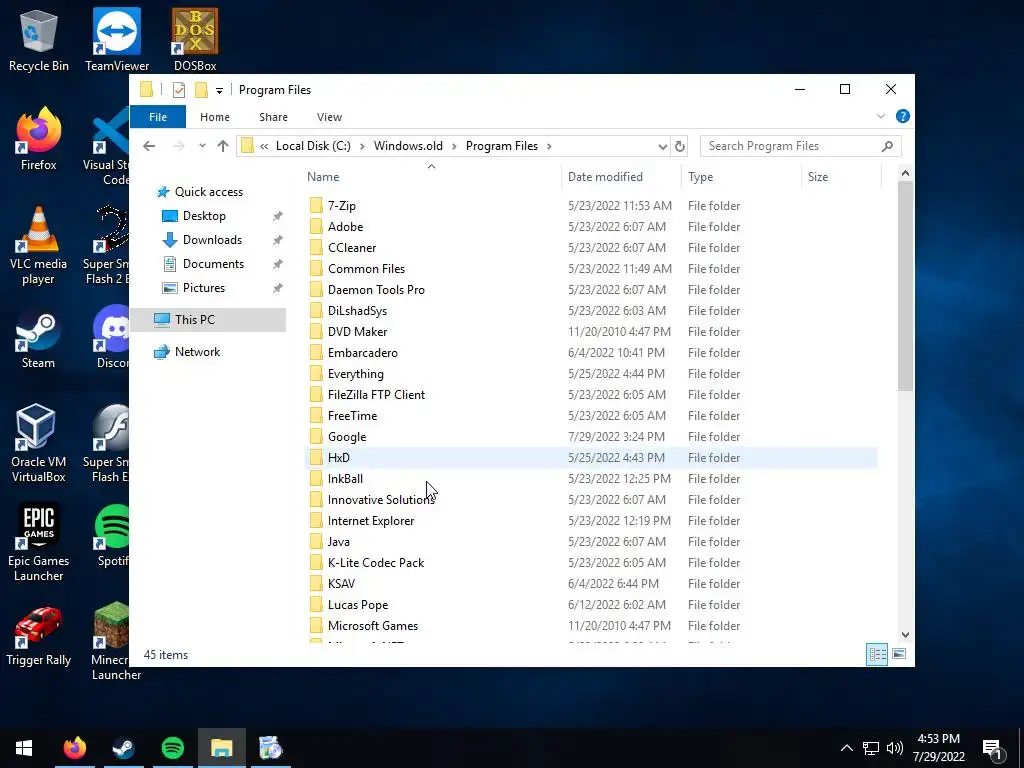
Task: Select the K-Lite Codec Pack folder
Action: pyautogui.click(x=591, y=562)
